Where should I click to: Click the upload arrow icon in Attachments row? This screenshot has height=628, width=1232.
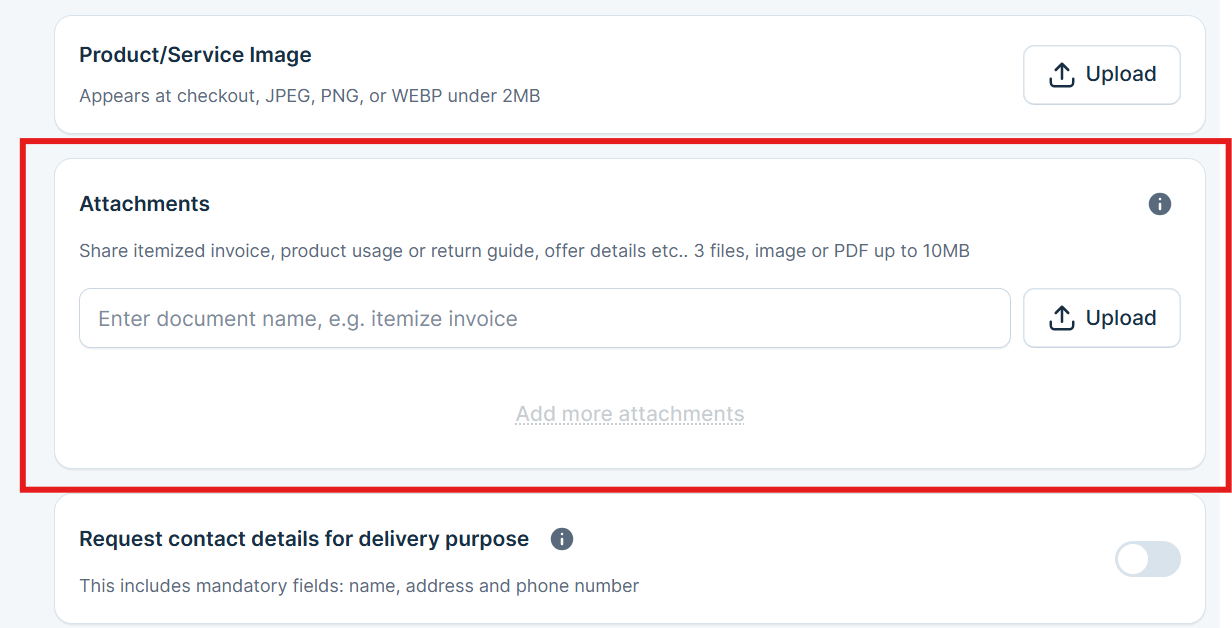[1061, 319]
